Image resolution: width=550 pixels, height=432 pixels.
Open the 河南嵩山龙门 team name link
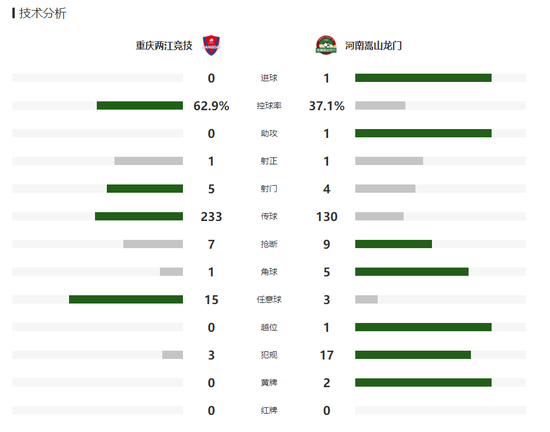373,46
